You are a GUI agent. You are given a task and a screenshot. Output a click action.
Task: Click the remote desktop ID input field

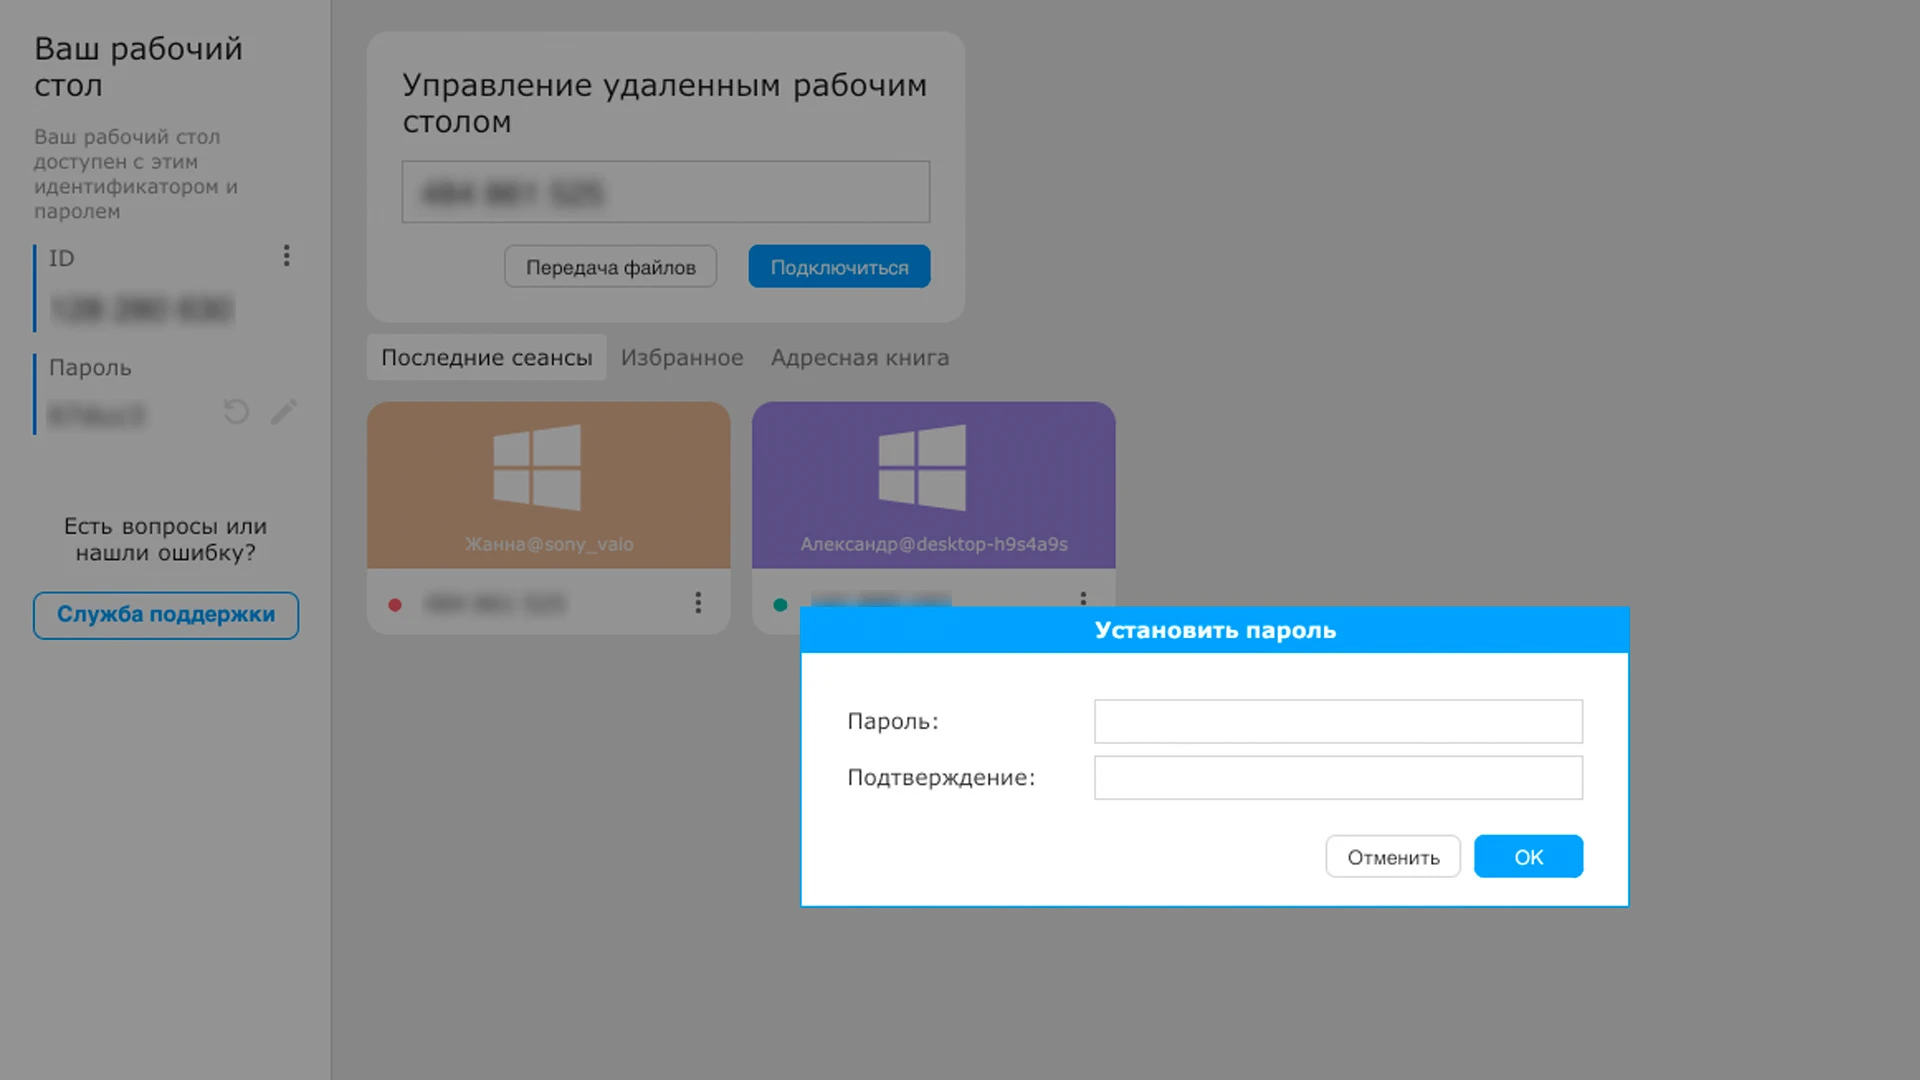[x=665, y=192]
